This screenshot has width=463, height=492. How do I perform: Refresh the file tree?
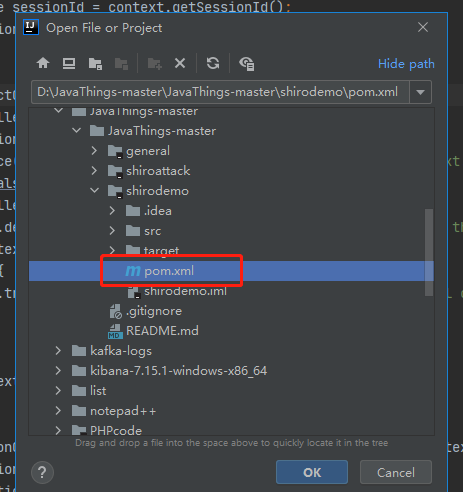(213, 63)
